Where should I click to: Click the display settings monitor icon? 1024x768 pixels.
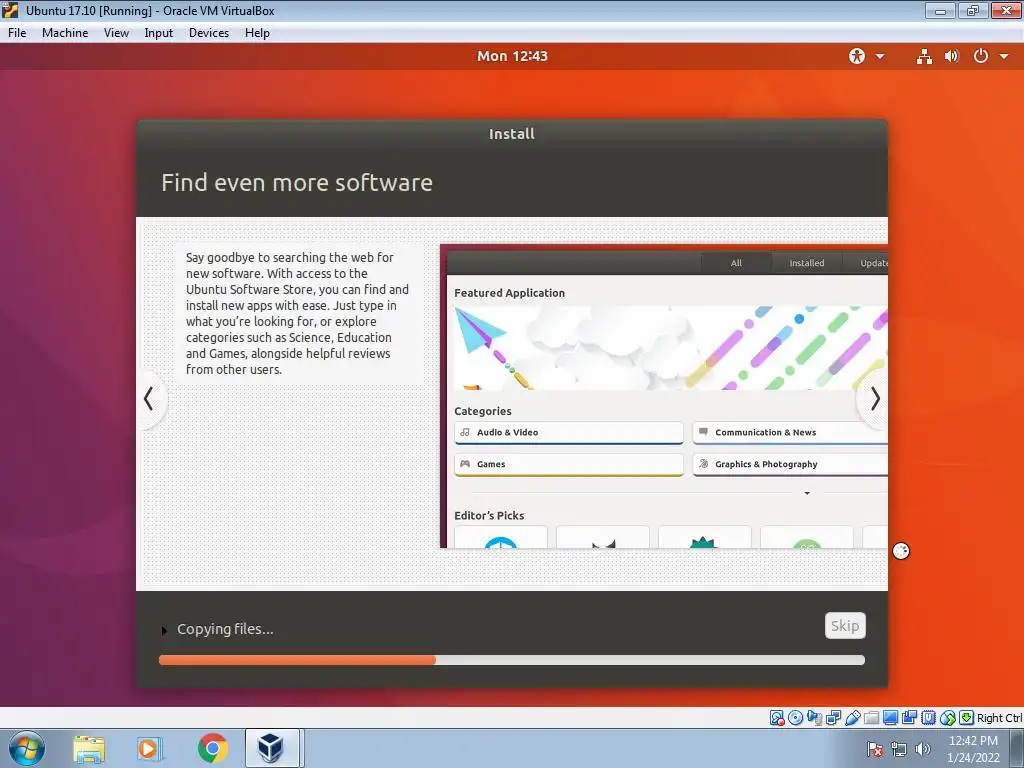click(890, 718)
